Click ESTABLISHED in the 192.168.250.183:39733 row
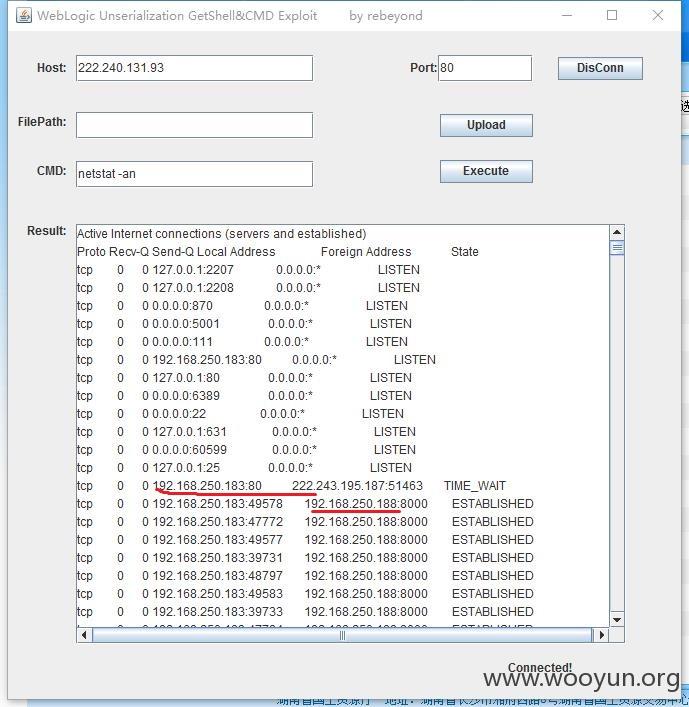This screenshot has height=707, width=689. 493,612
